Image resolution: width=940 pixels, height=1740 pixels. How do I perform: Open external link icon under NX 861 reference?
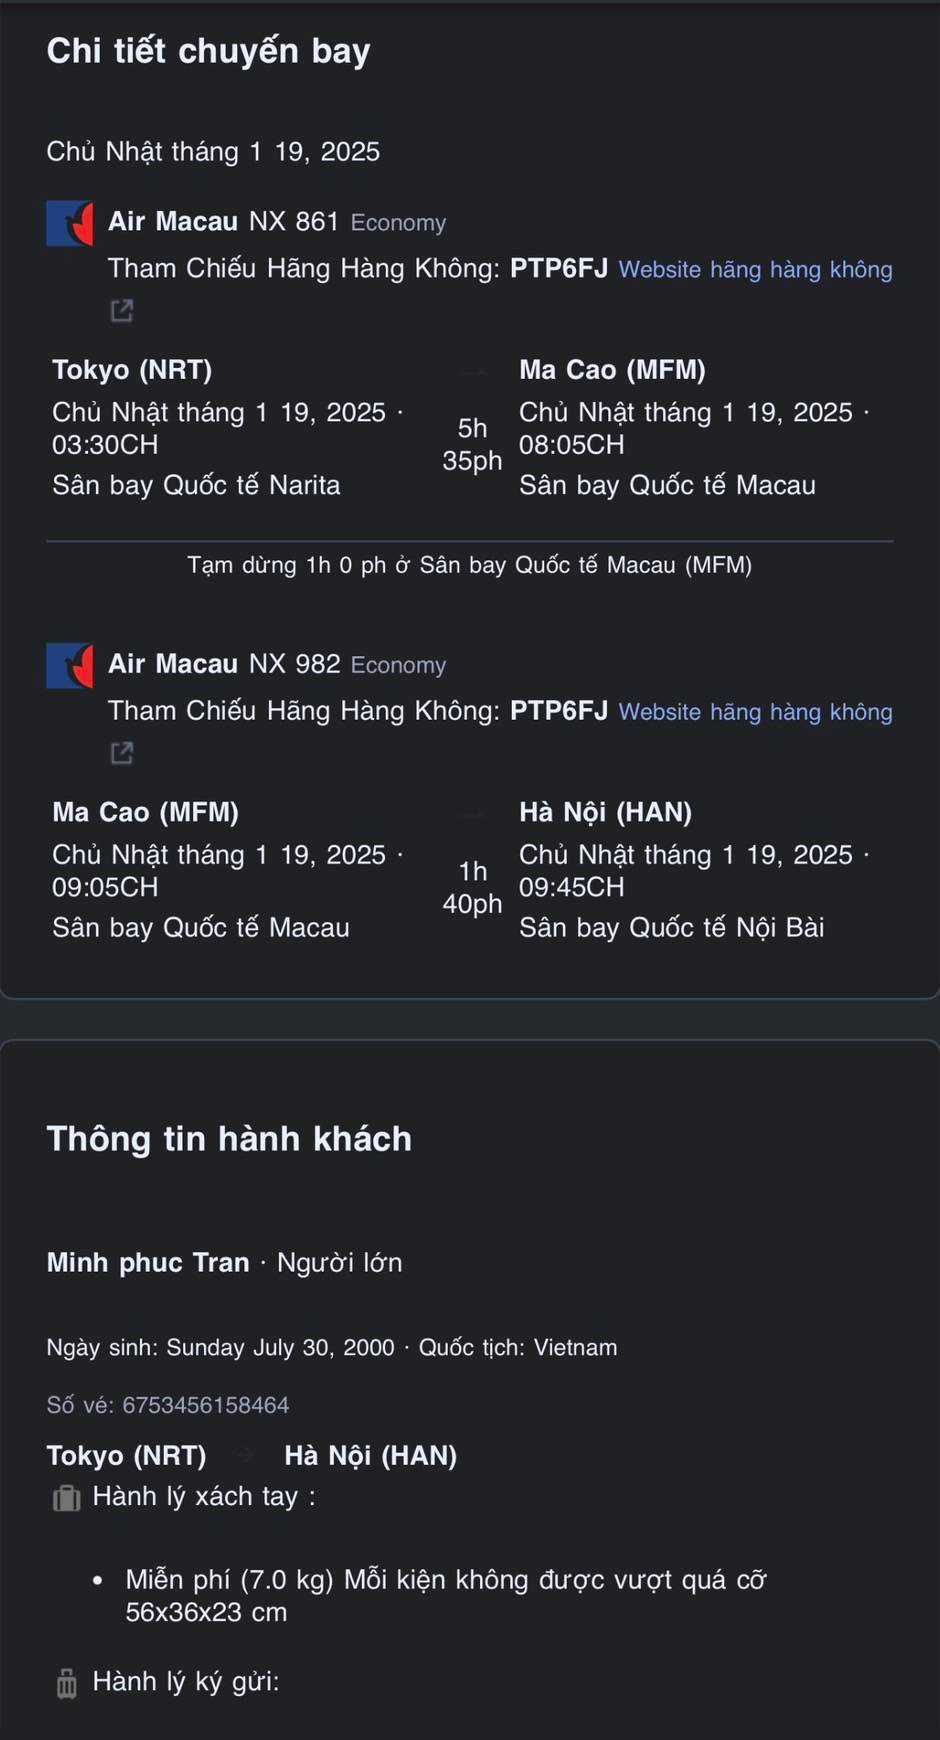click(x=122, y=311)
